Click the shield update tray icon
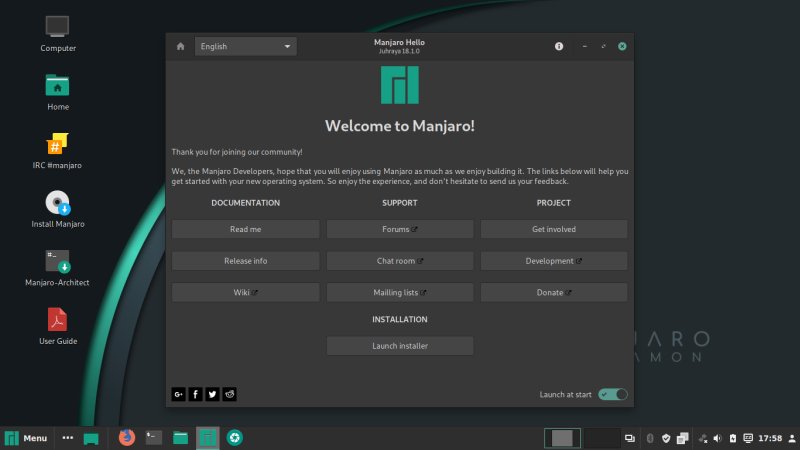This screenshot has width=800, height=450. [666, 438]
